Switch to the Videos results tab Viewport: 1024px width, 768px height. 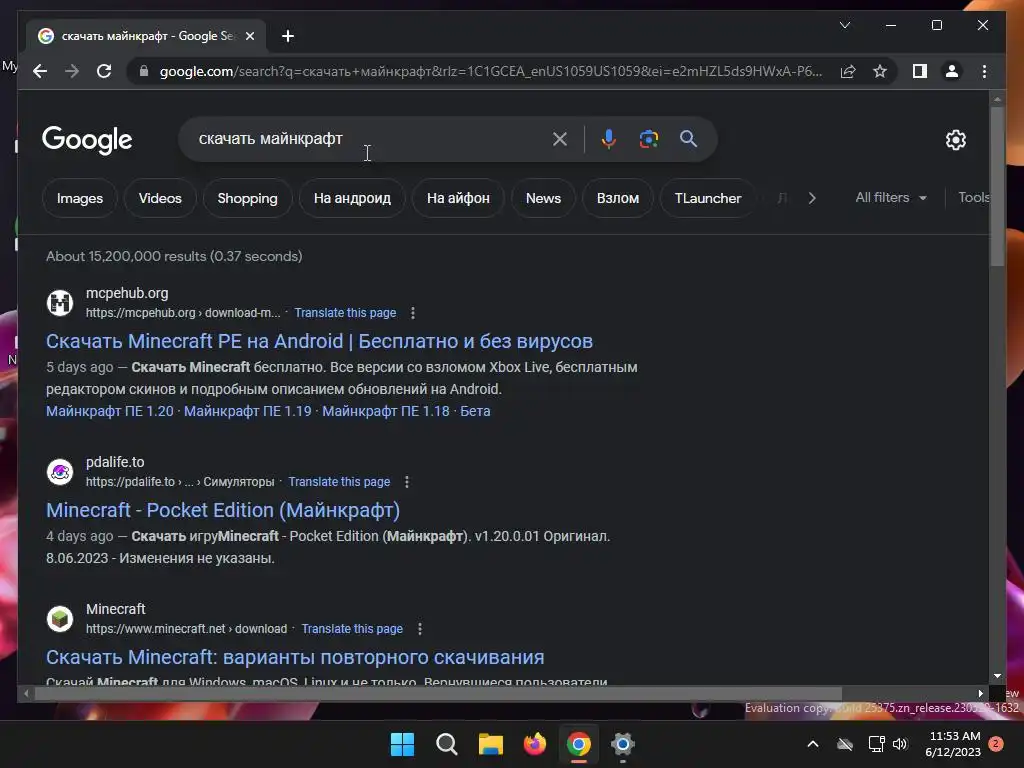point(160,198)
